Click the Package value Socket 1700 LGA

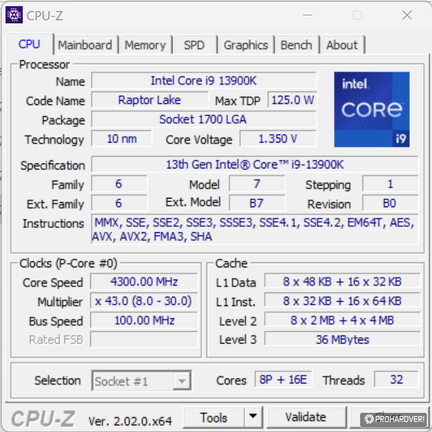click(x=203, y=119)
